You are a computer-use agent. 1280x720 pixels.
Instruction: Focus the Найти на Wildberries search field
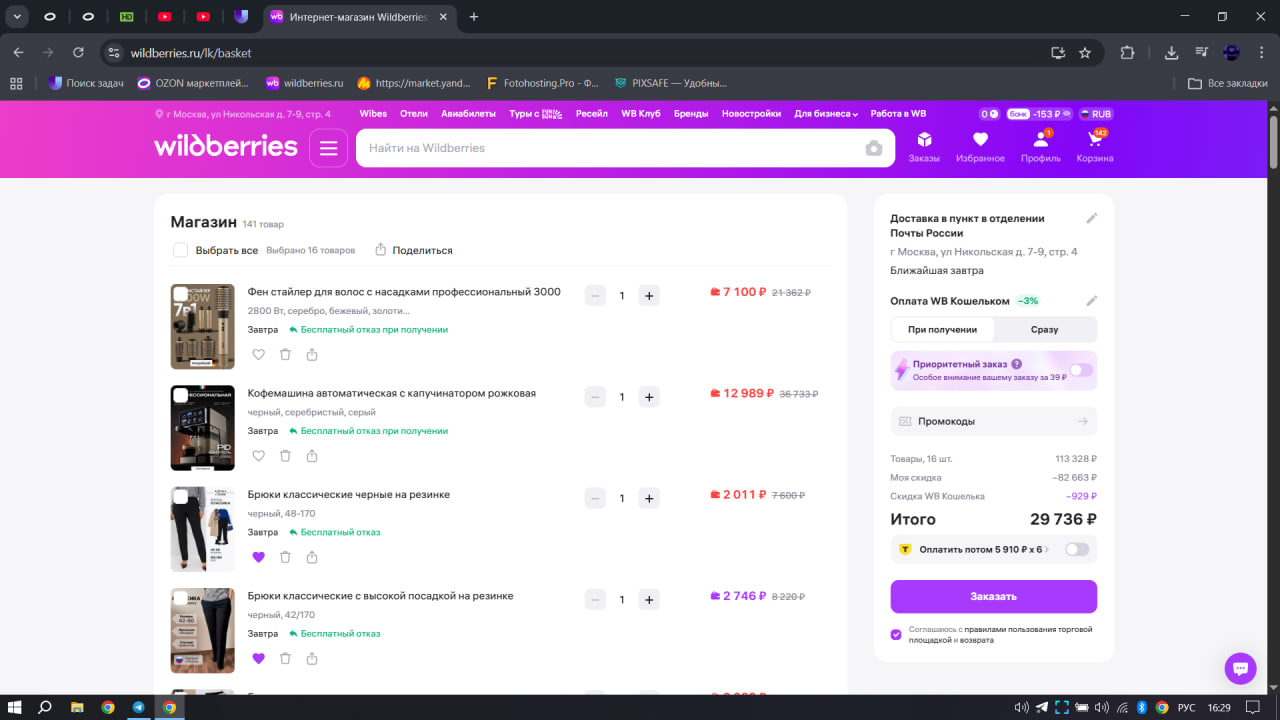point(610,148)
